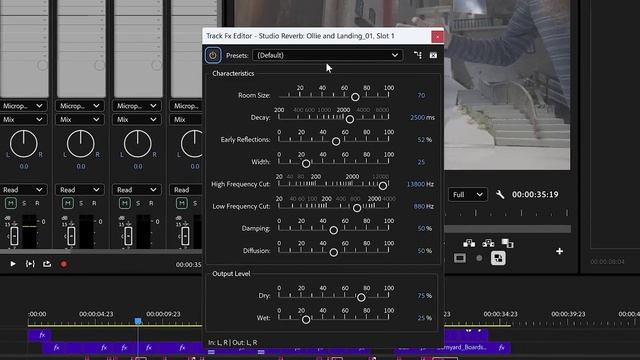Click the delete preset icon in Fx Editor
The height and width of the screenshot is (360, 640).
(433, 55)
